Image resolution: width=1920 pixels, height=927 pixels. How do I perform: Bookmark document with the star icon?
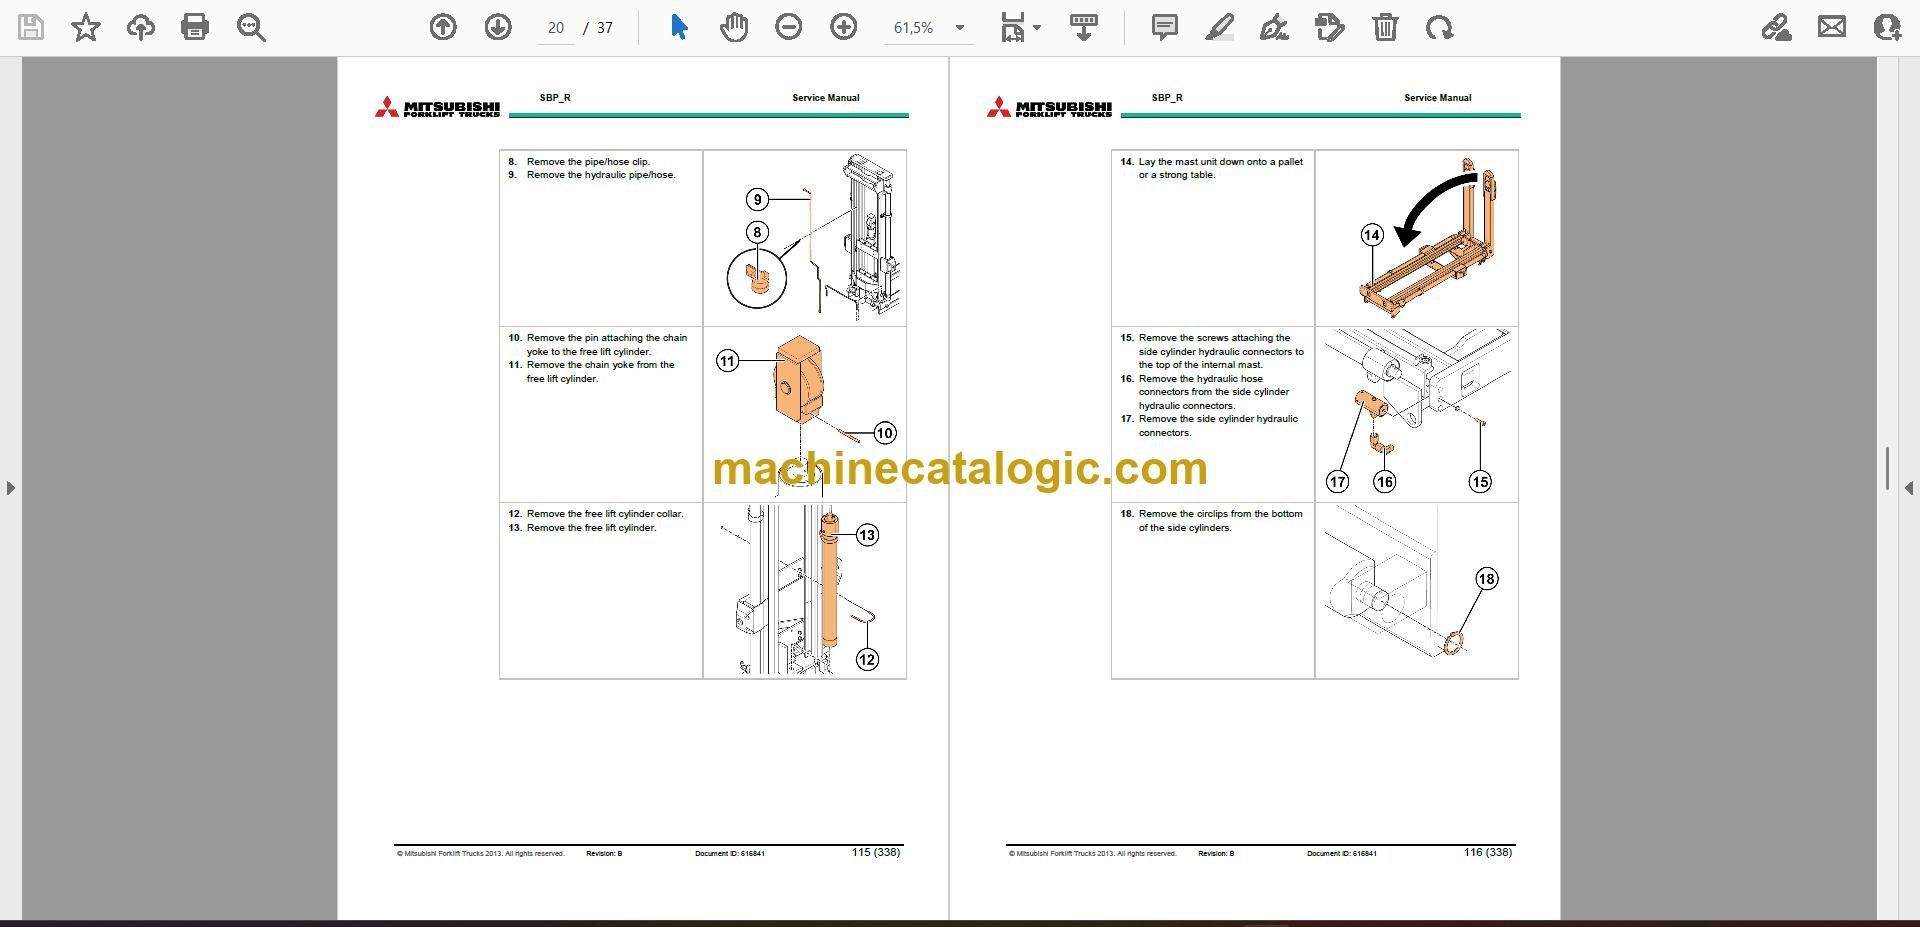(x=86, y=27)
